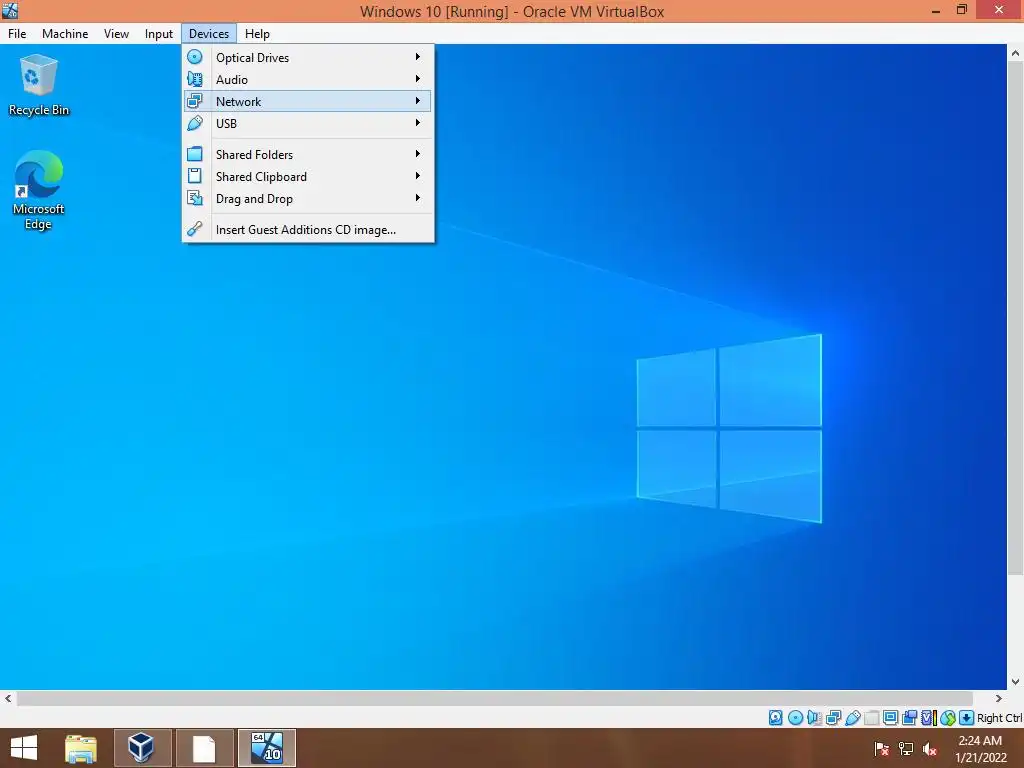Click the horizontal scrollbar left arrow
This screenshot has height=768, width=1024.
click(x=8, y=699)
